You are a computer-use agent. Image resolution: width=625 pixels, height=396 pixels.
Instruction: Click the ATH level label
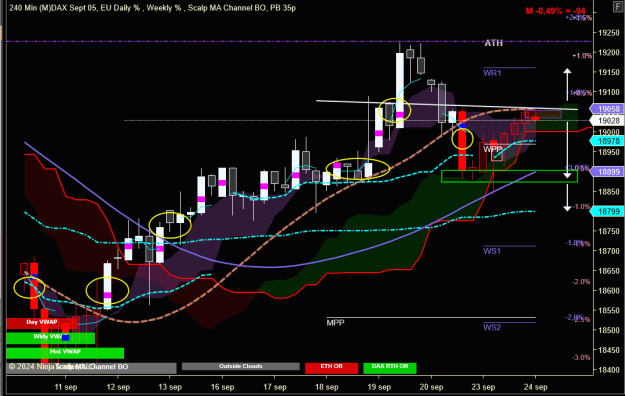(x=493, y=43)
